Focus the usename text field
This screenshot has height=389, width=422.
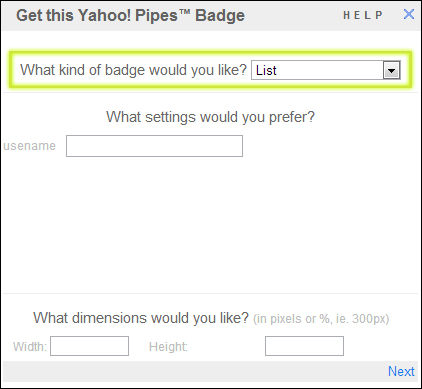[x=154, y=146]
